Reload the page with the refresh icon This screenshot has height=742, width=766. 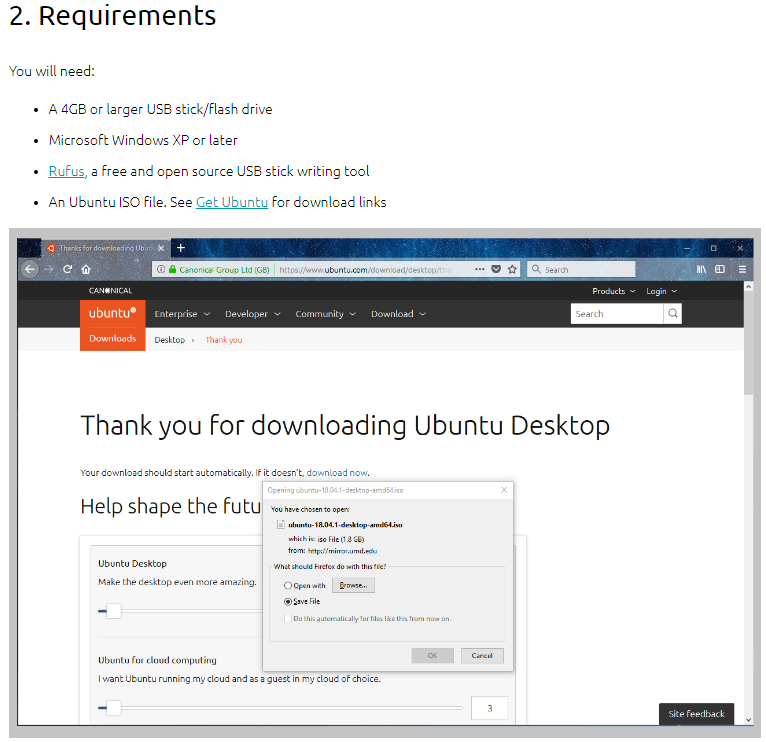click(67, 269)
